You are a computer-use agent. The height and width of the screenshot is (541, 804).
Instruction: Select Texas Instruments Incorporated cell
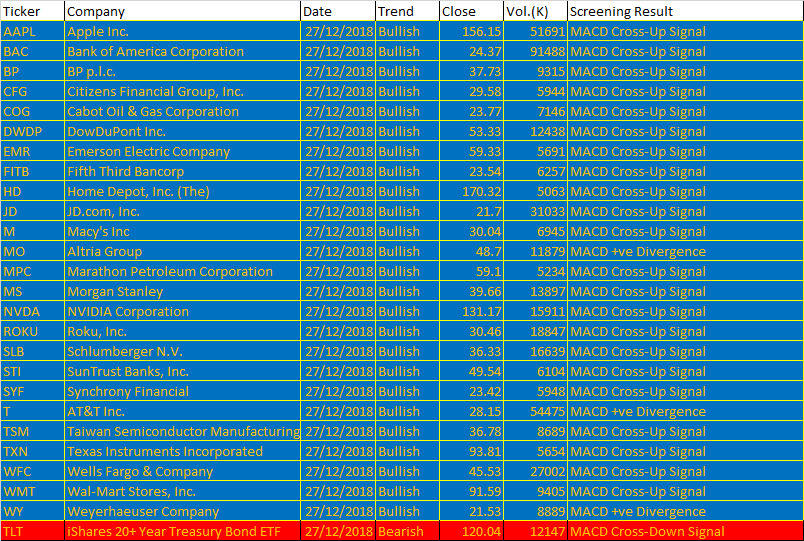coord(182,451)
